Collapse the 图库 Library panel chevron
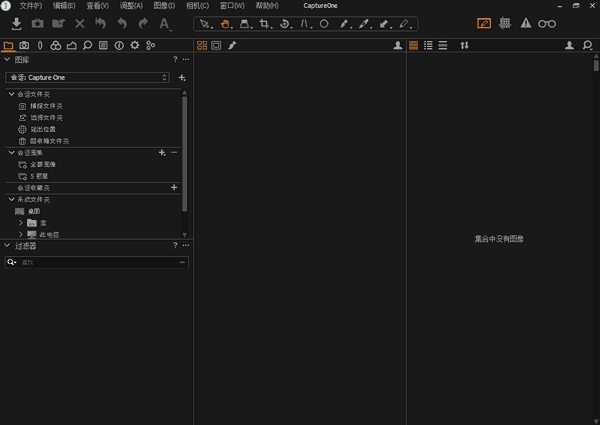This screenshot has height=425, width=600. (x=7, y=60)
